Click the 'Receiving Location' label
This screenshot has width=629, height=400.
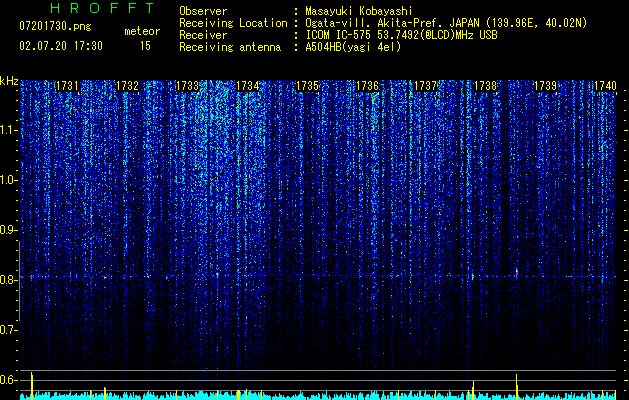click(x=233, y=23)
